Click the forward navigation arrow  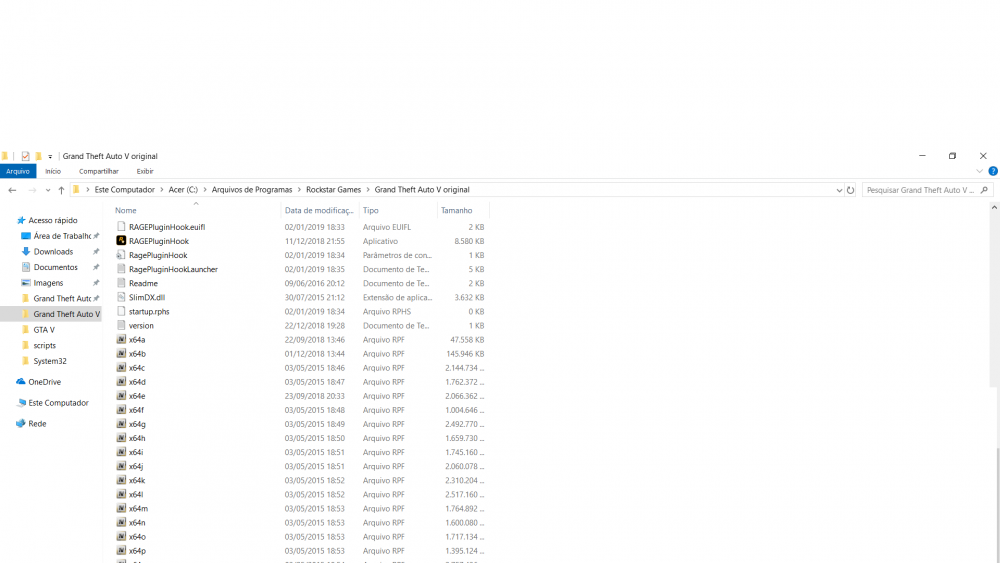(32, 190)
